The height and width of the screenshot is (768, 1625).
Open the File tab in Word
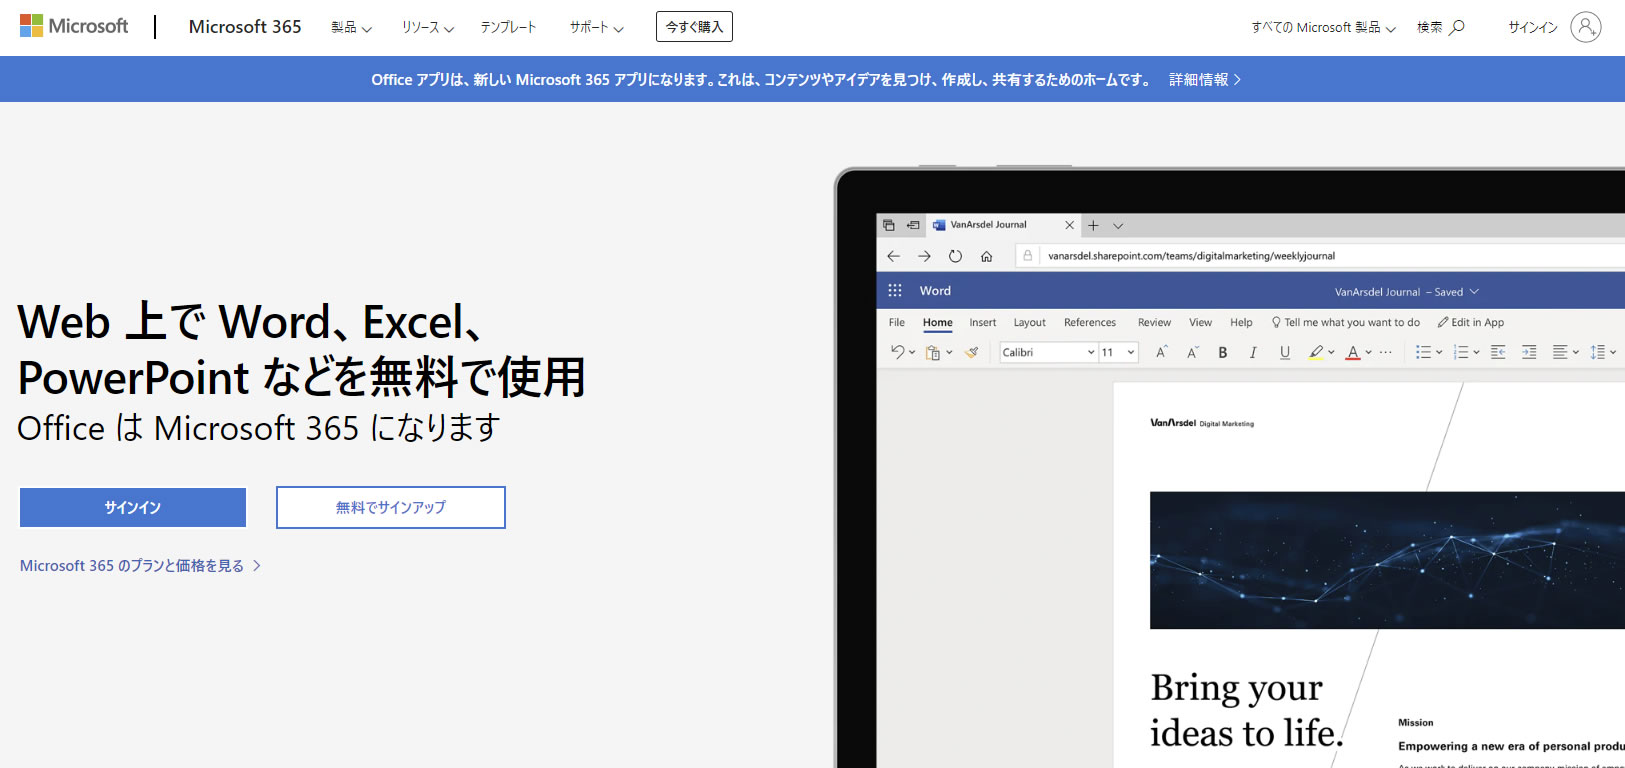coord(896,322)
